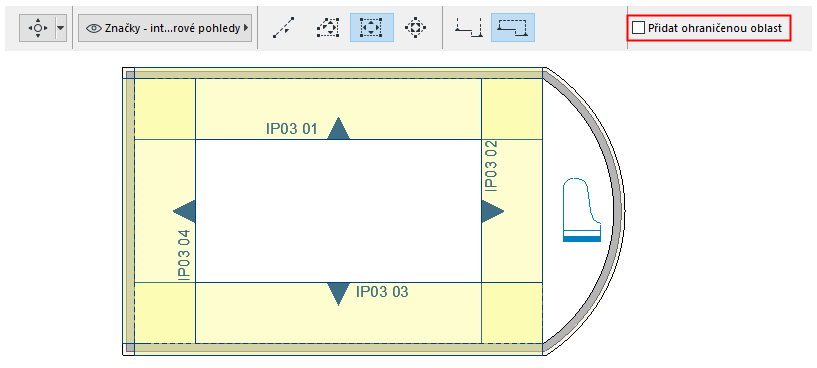Choose the open boundary line option icon
817x368 pixels.
coord(469,28)
